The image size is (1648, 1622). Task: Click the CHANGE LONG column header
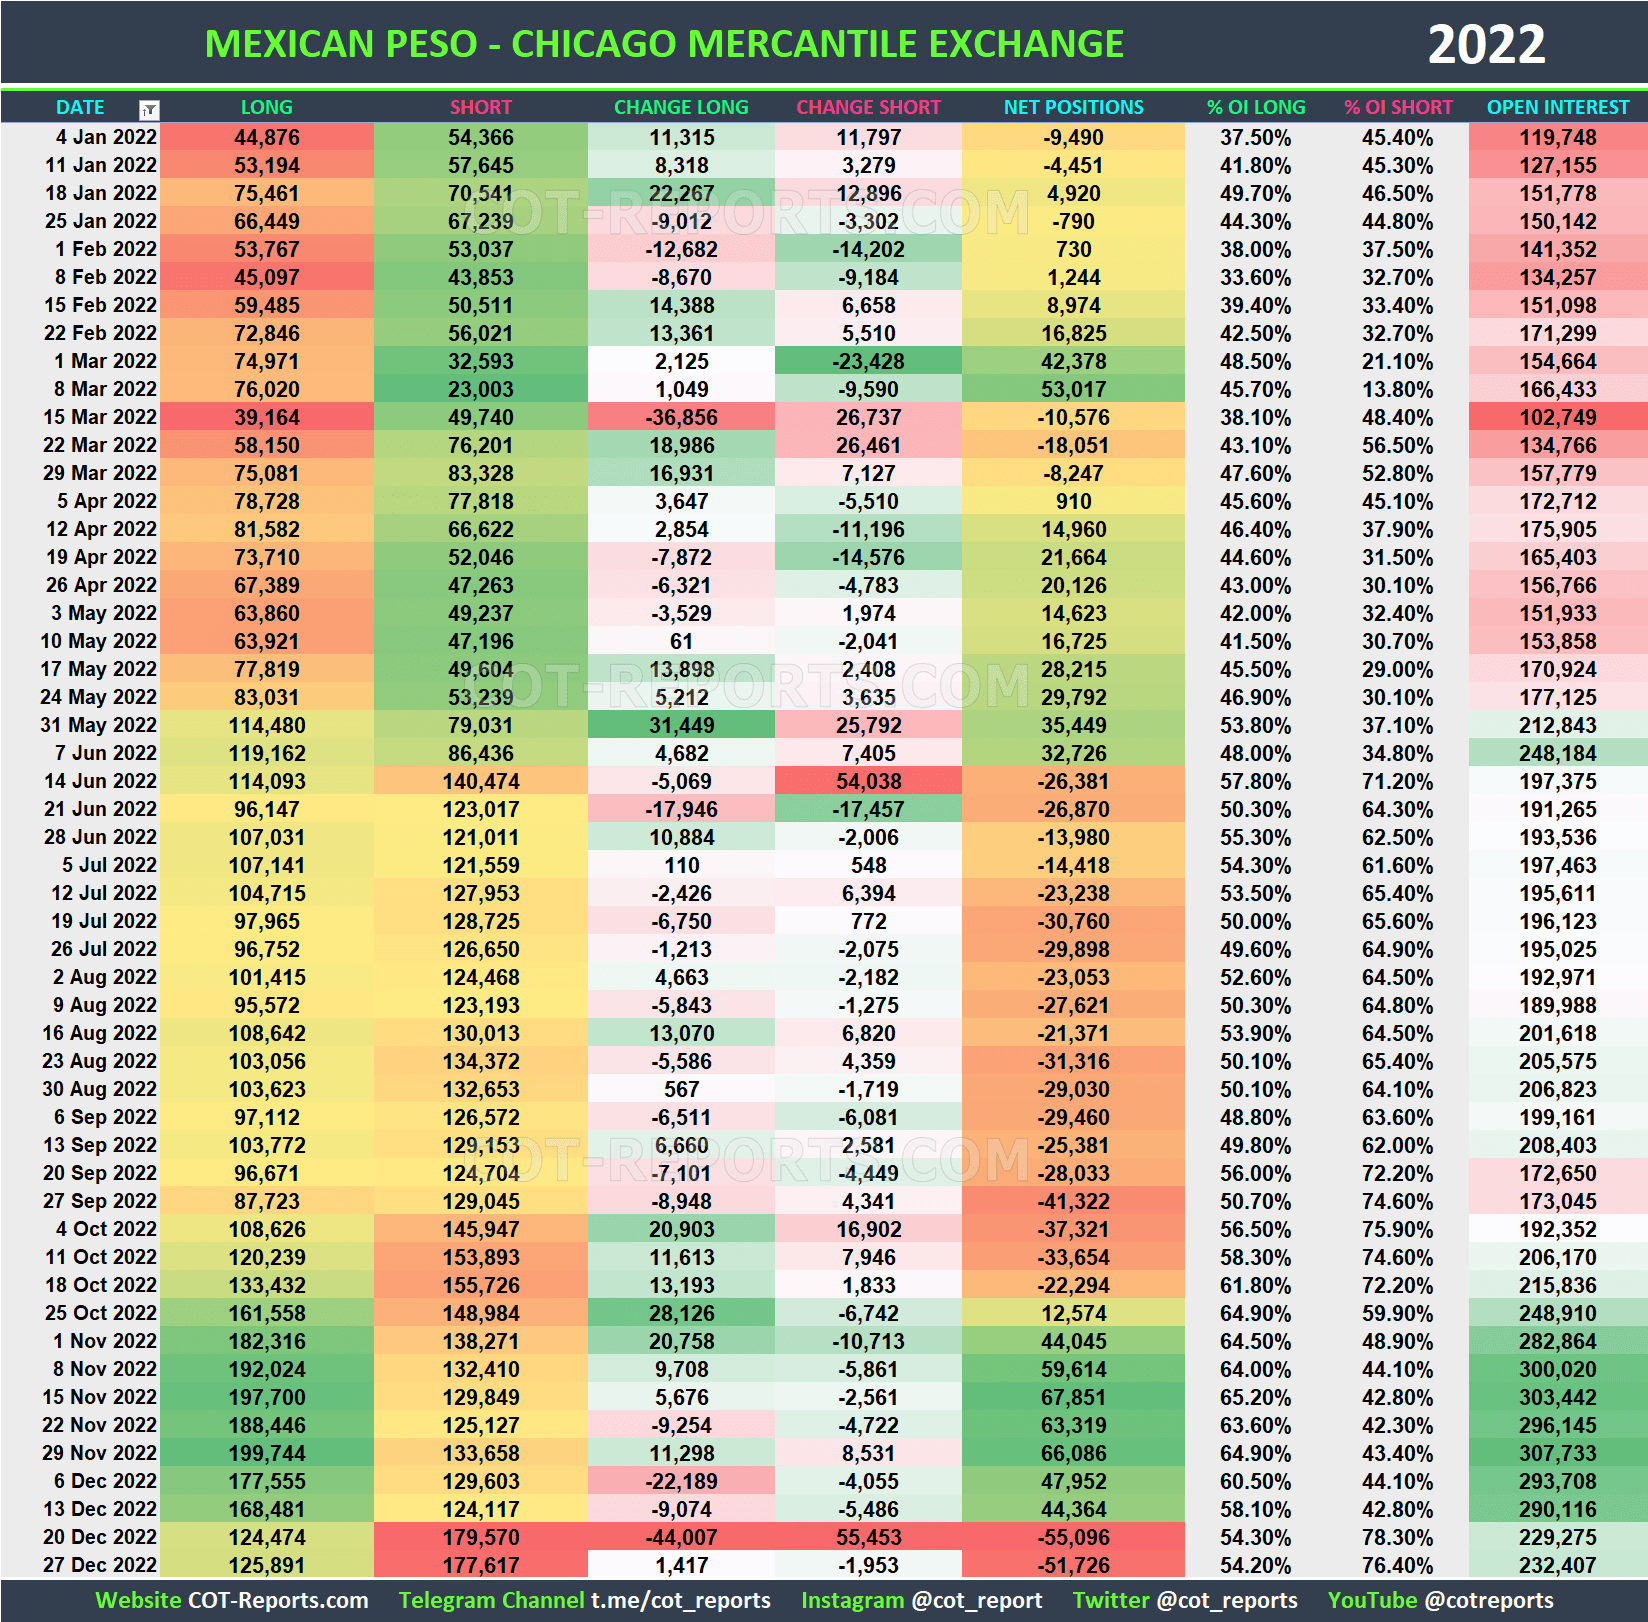point(680,107)
